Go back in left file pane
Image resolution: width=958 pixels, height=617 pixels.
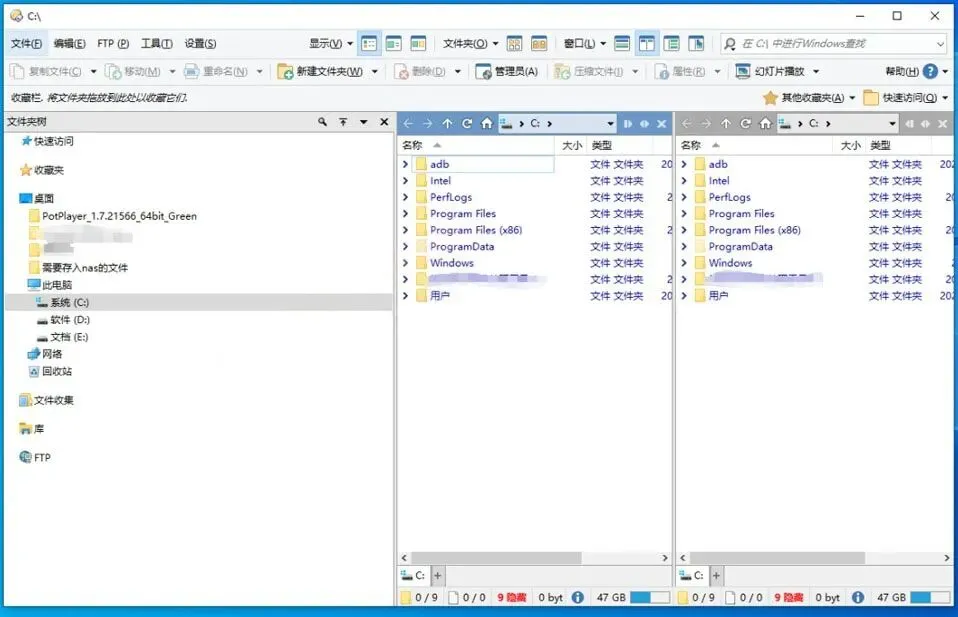408,123
